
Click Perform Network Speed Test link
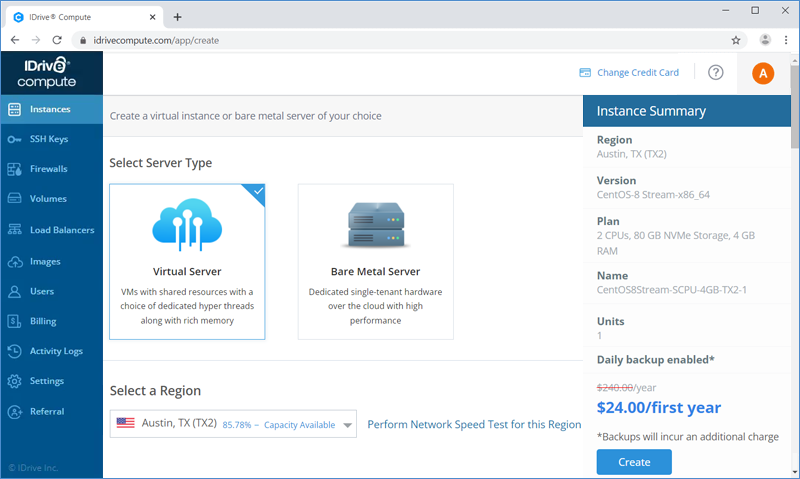[474, 424]
